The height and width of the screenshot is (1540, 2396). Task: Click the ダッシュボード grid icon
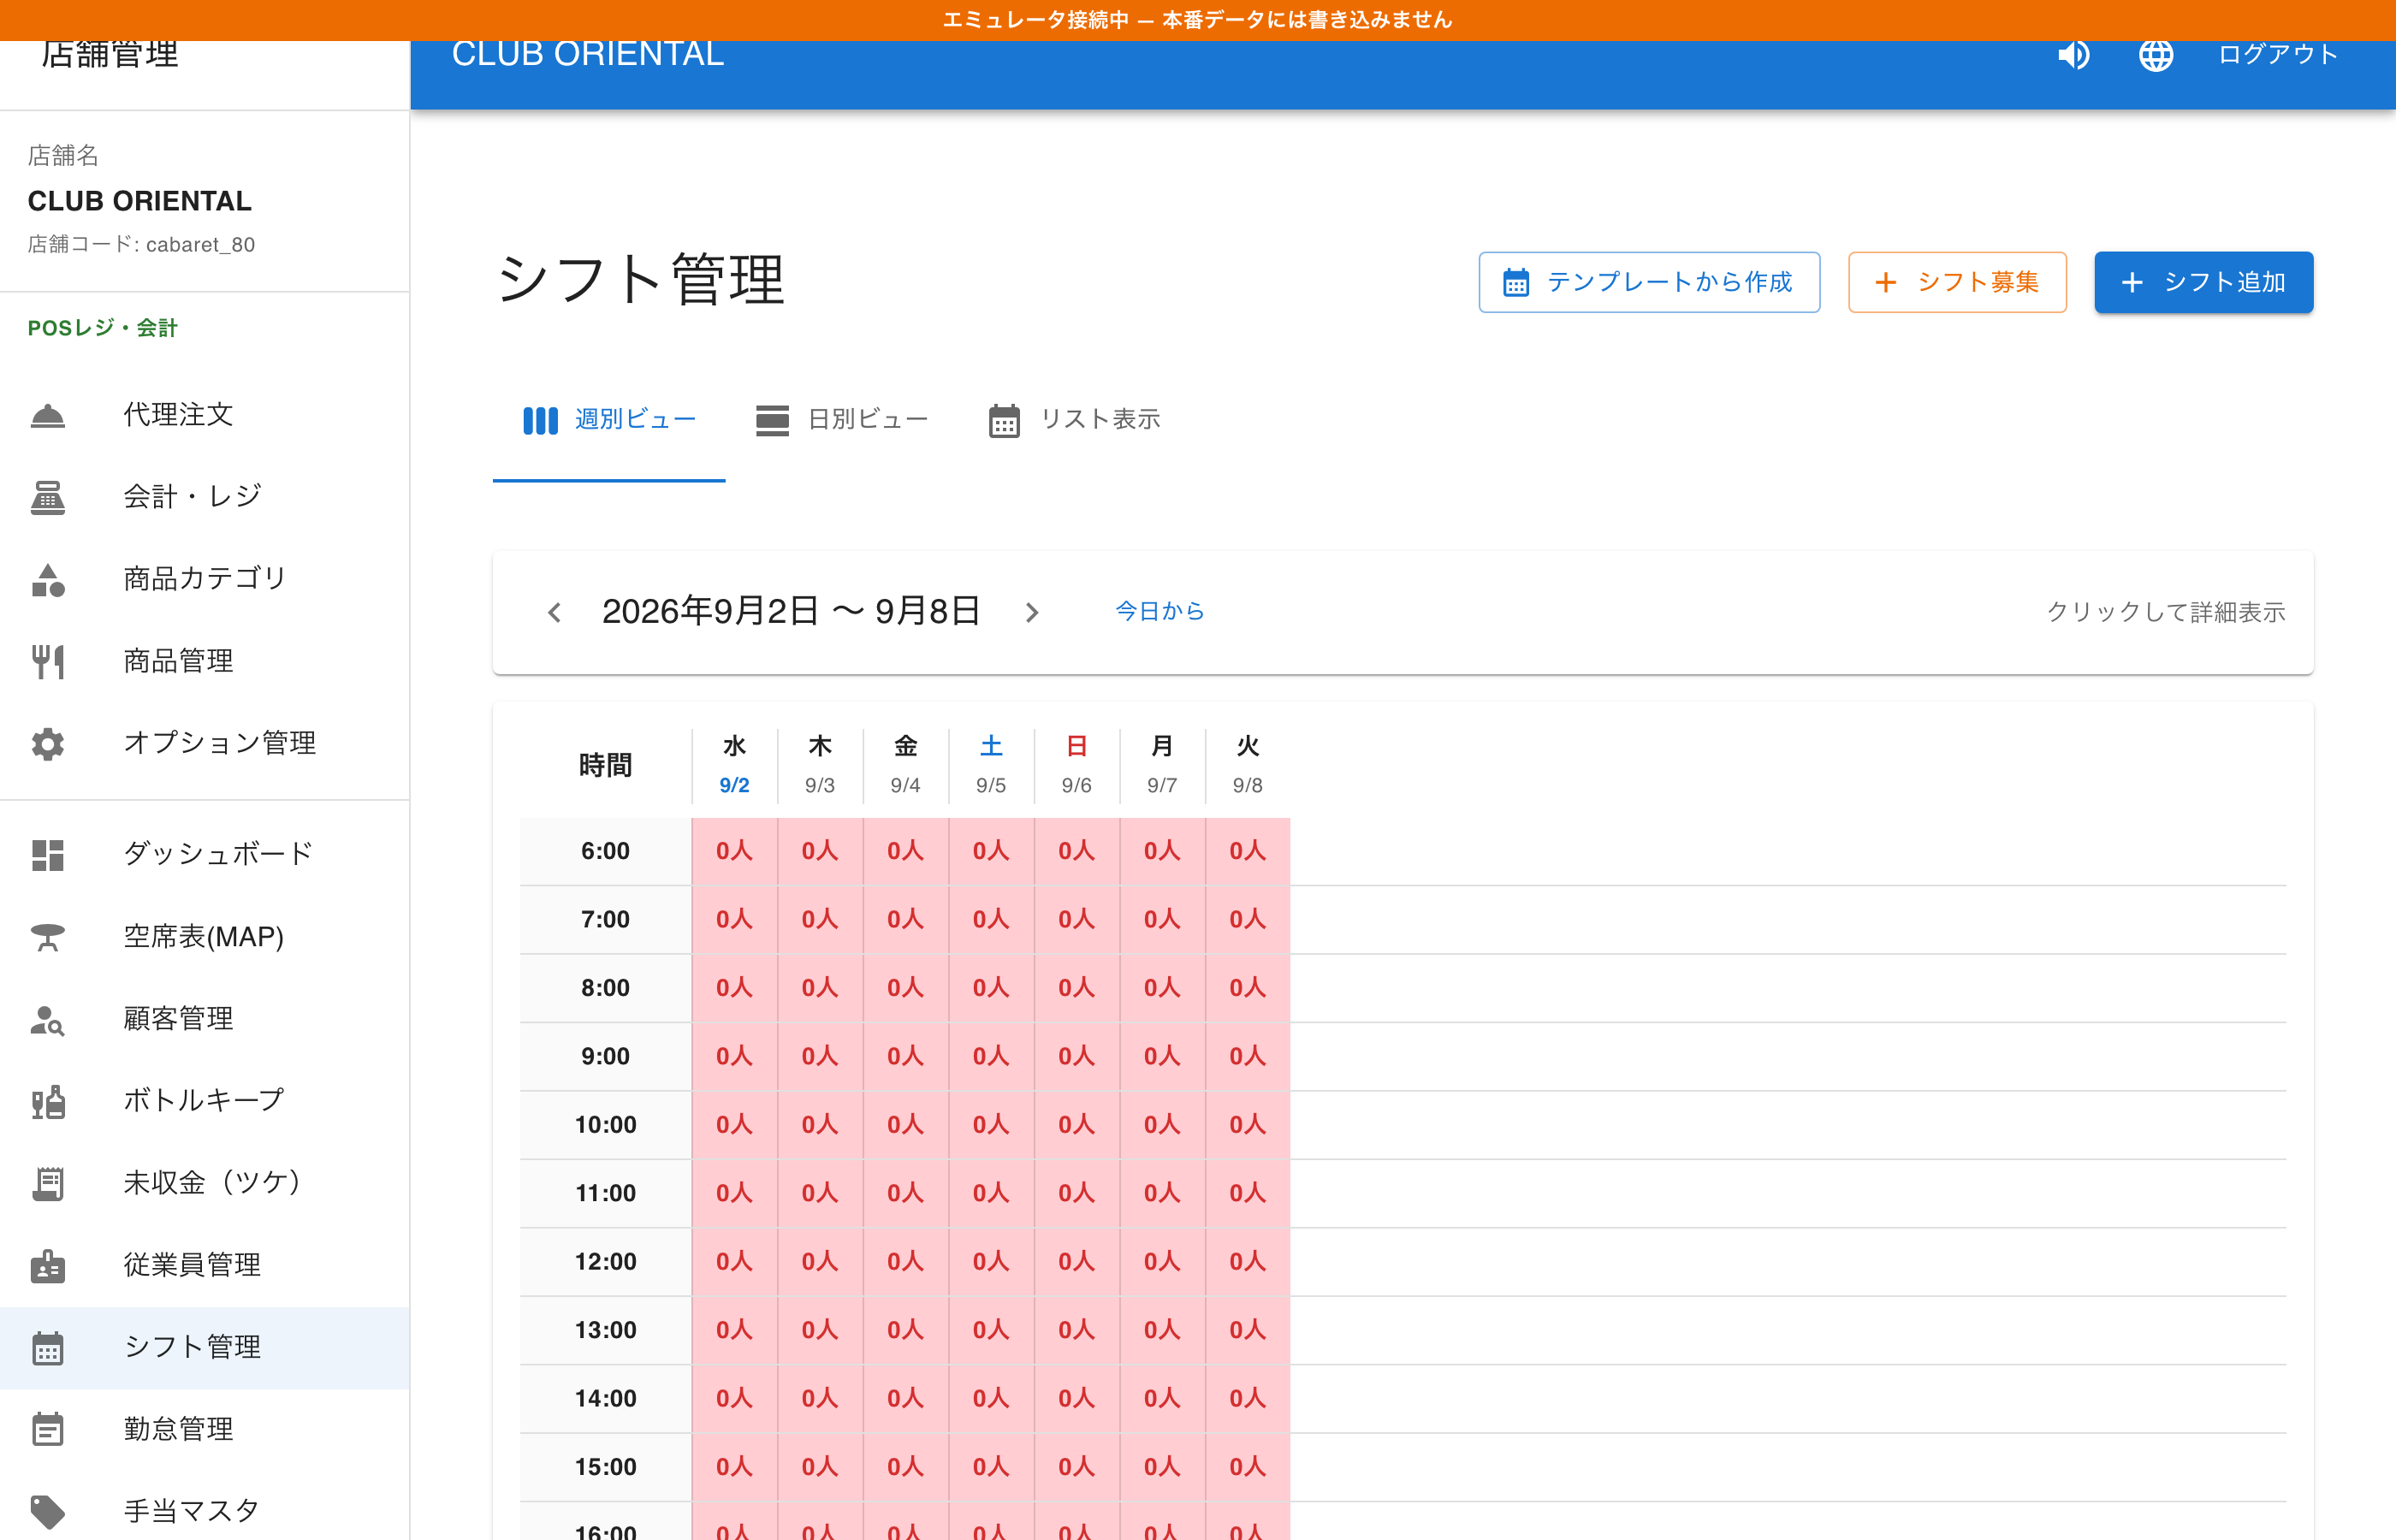pos(48,855)
